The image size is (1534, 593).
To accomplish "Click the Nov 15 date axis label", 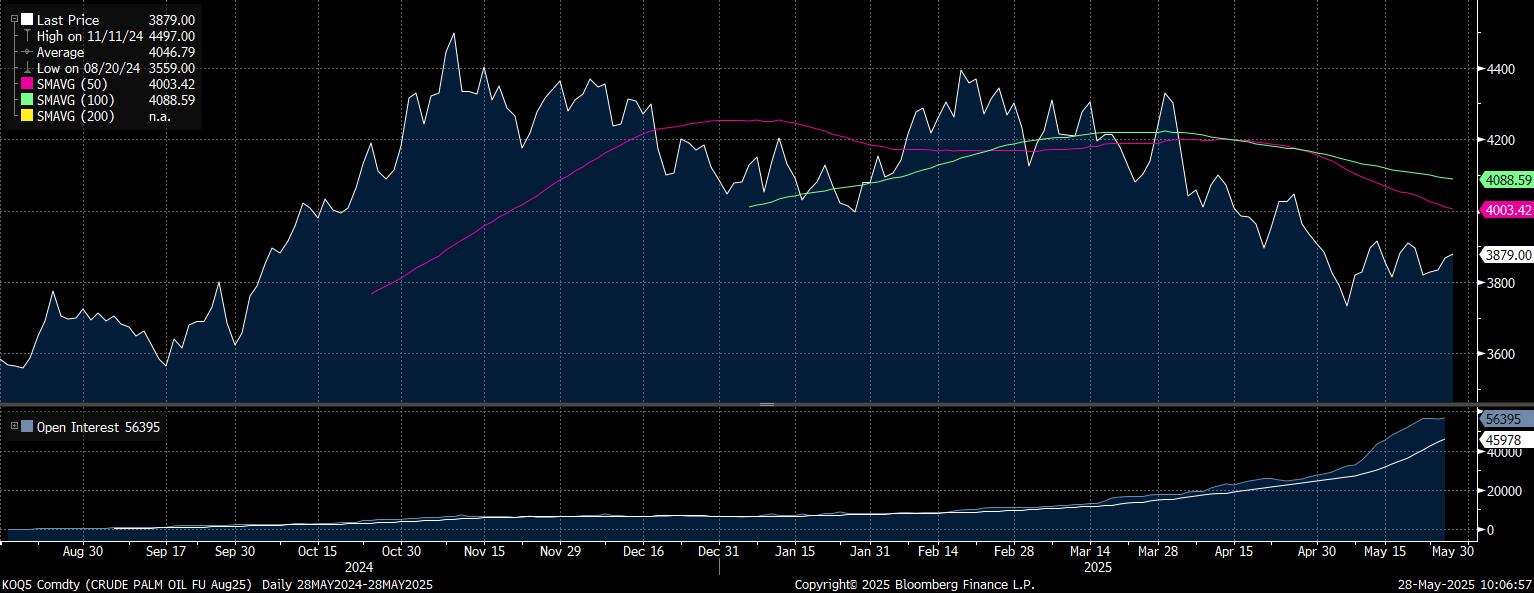I will pyautogui.click(x=482, y=551).
